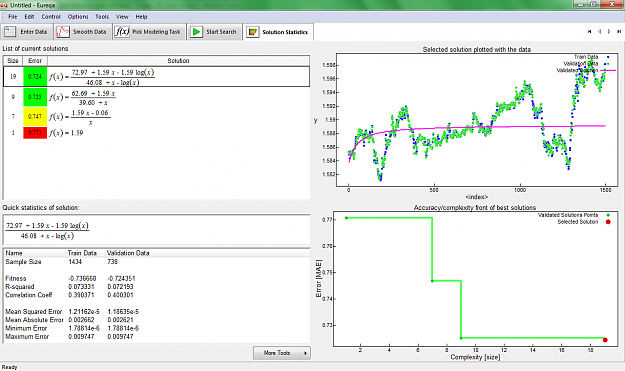
Task: Open the View menu
Action: [122, 17]
